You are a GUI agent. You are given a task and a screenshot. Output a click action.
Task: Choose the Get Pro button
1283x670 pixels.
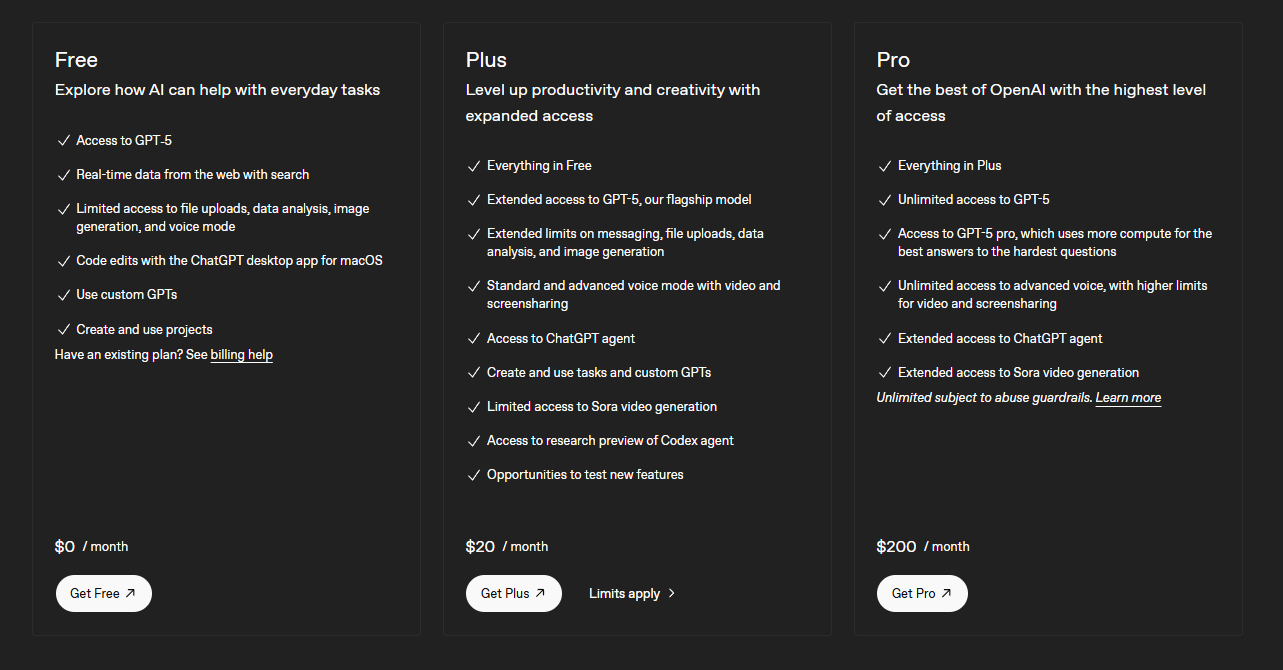pyautogui.click(x=922, y=593)
